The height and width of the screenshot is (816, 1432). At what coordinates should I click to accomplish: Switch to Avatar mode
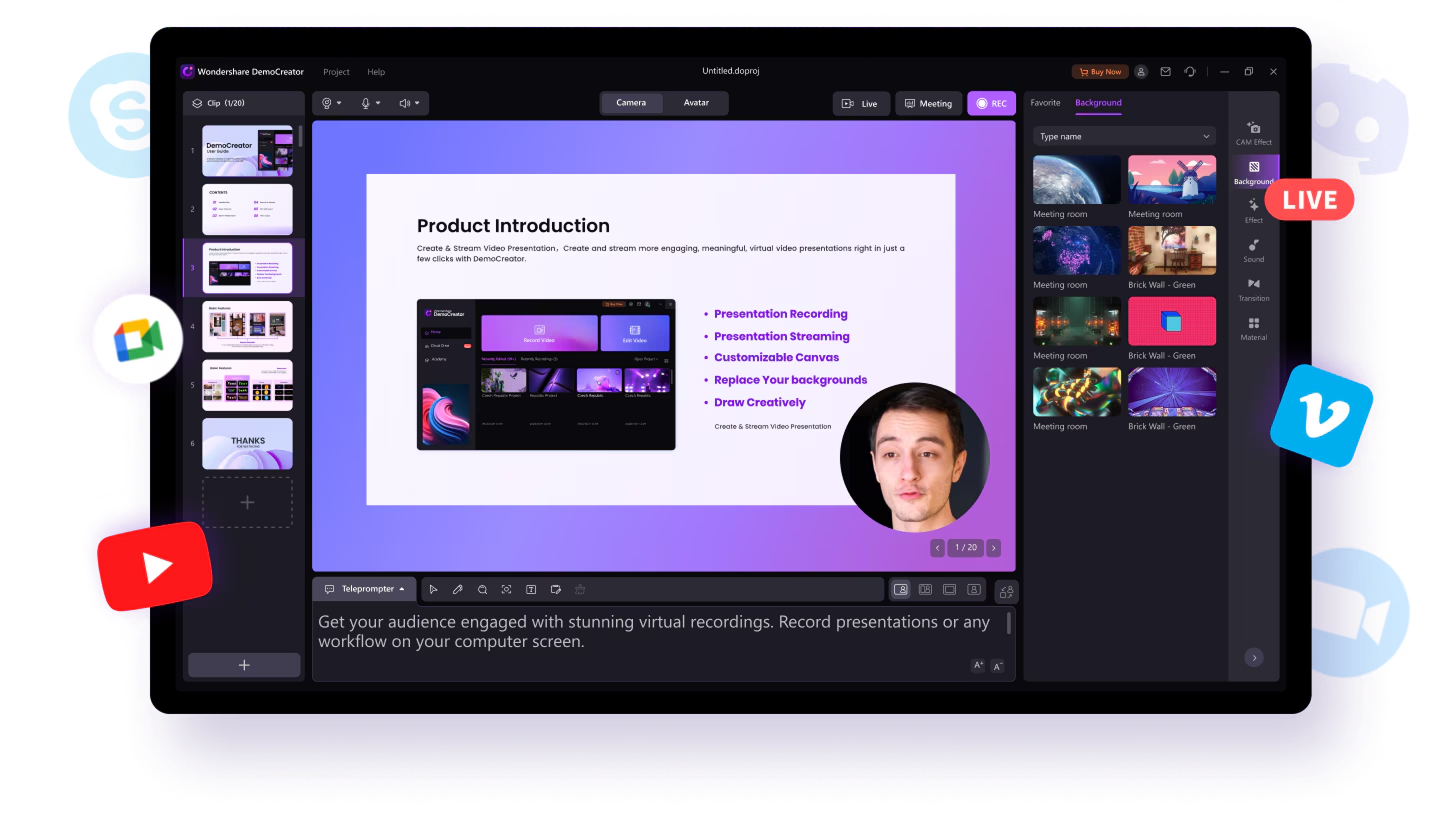(x=696, y=103)
